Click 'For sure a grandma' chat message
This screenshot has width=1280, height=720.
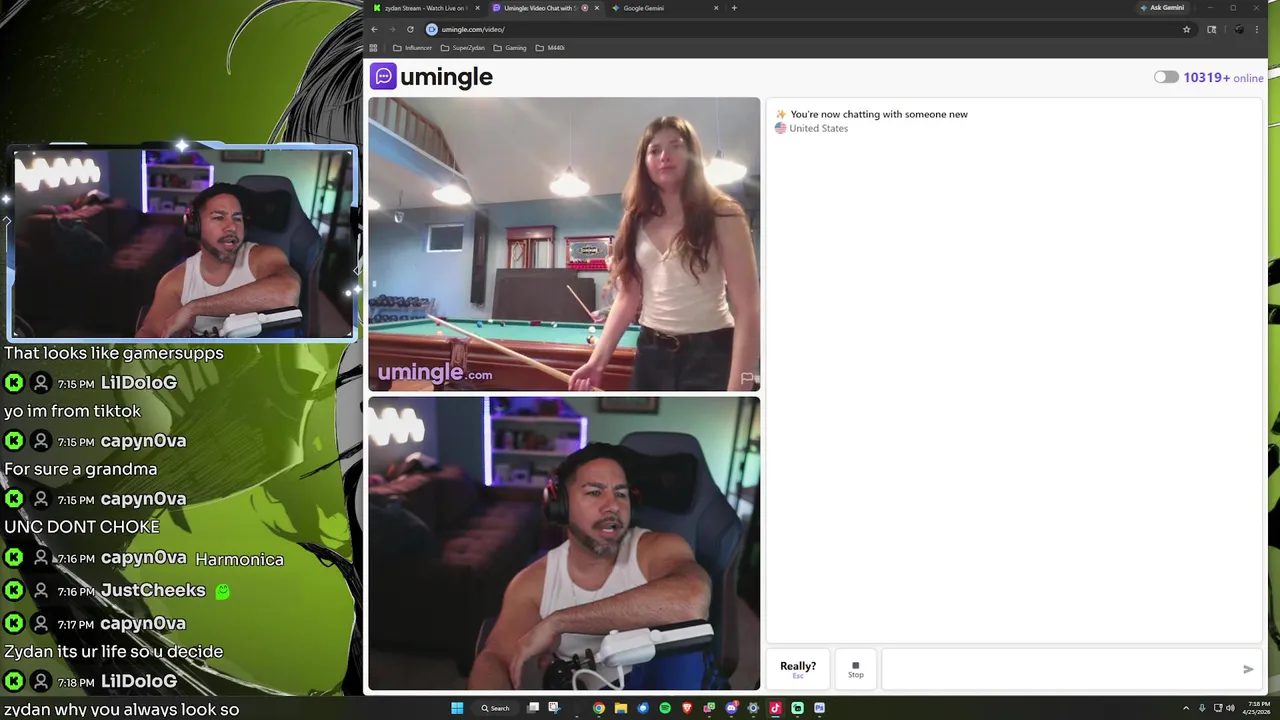pos(81,469)
